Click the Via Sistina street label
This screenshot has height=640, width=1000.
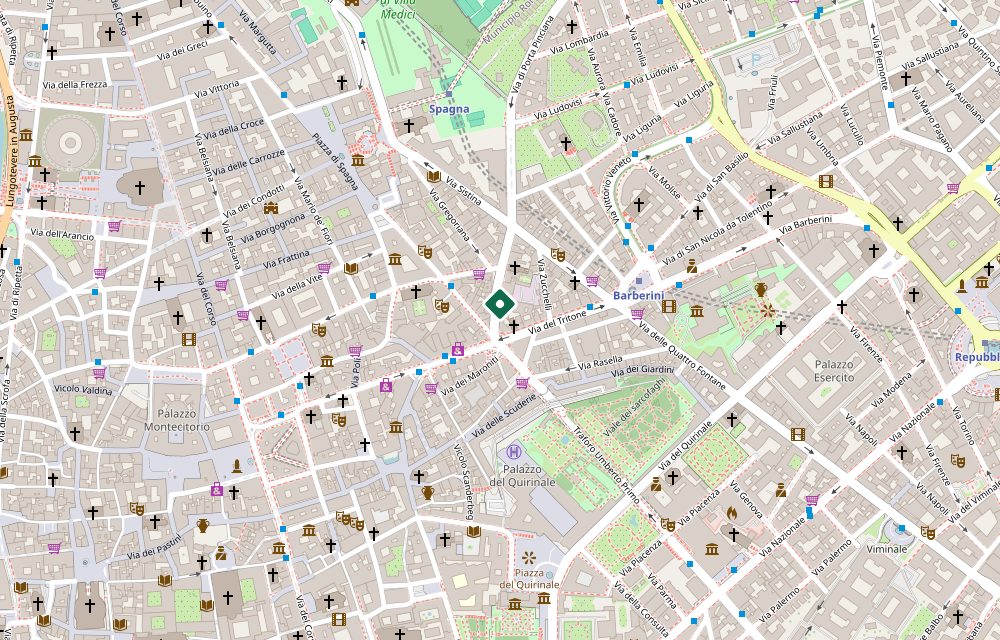(464, 191)
